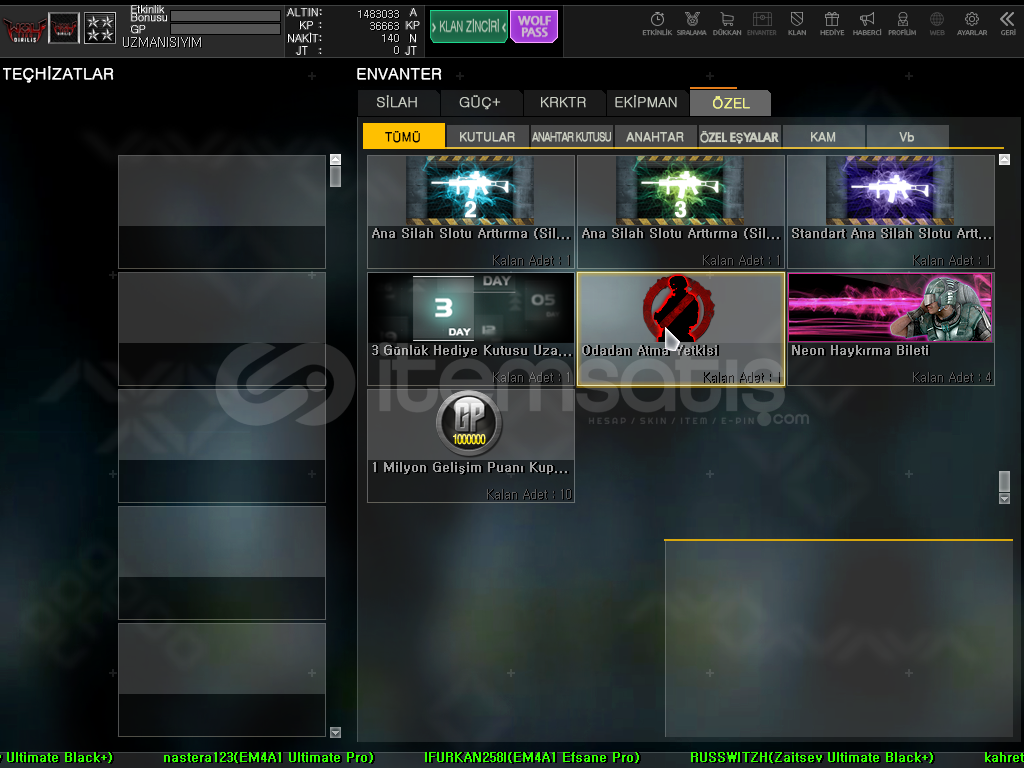
Task: Switch to the Silah tab
Action: pos(397,103)
